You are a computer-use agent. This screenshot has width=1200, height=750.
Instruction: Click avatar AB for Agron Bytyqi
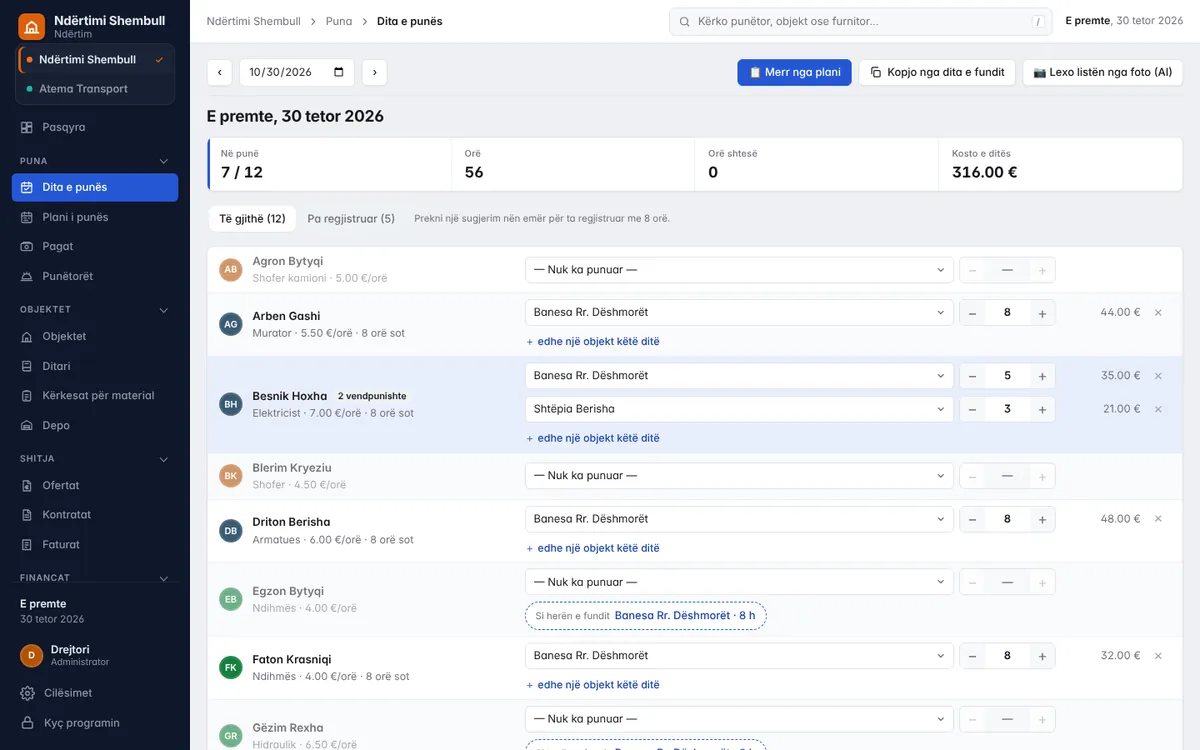click(x=231, y=270)
